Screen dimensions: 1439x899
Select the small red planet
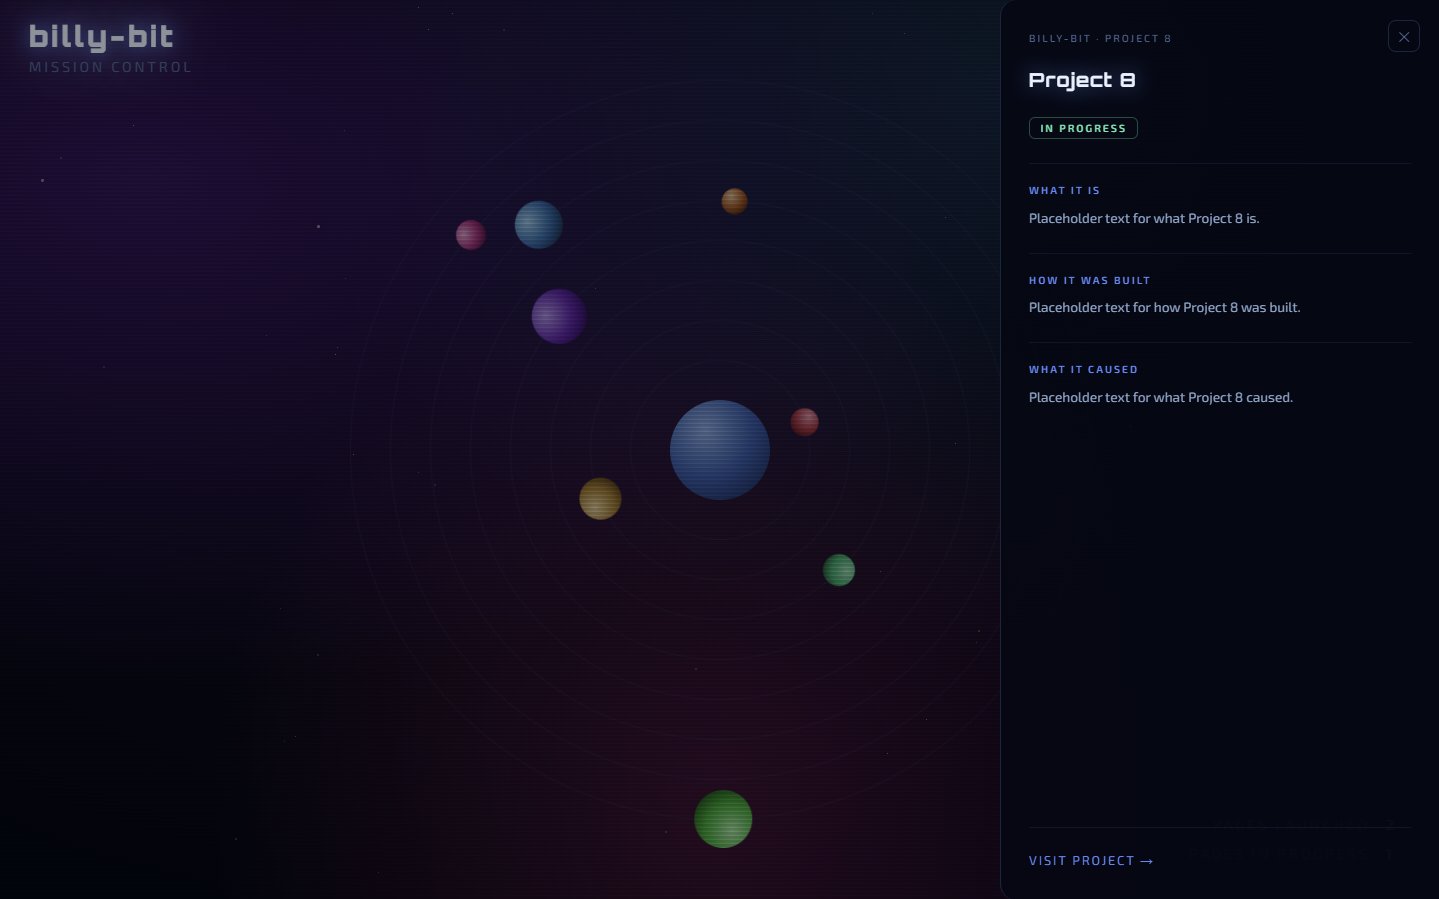point(805,422)
